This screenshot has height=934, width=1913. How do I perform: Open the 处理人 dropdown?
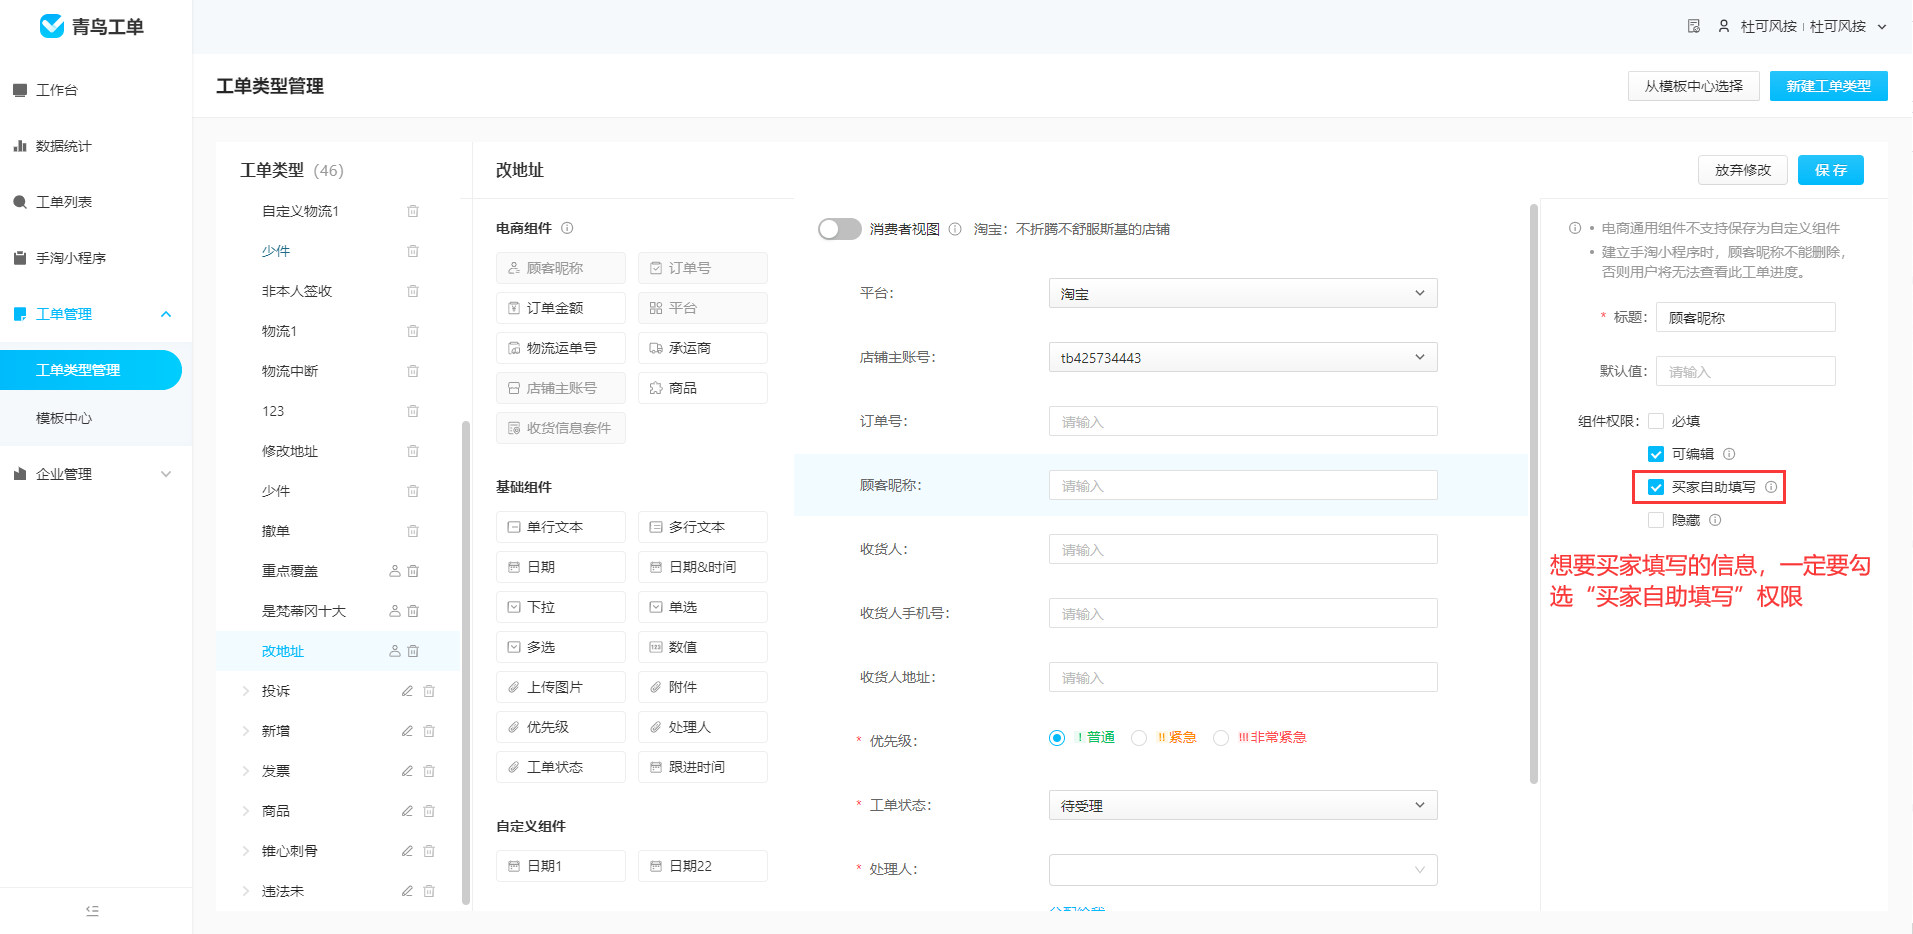[1243, 870]
